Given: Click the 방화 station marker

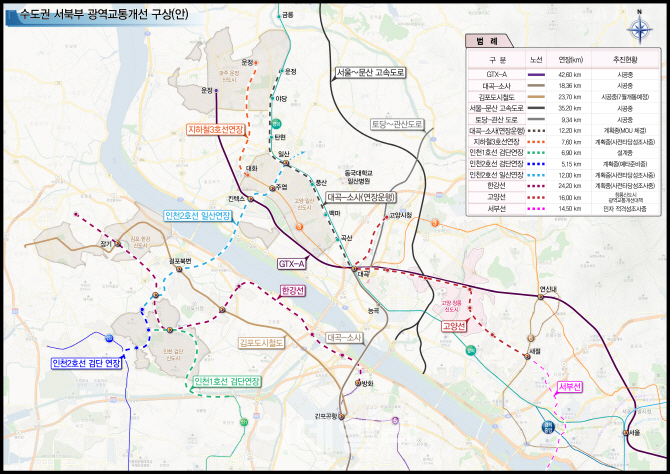Looking at the screenshot, I should click(x=357, y=383).
